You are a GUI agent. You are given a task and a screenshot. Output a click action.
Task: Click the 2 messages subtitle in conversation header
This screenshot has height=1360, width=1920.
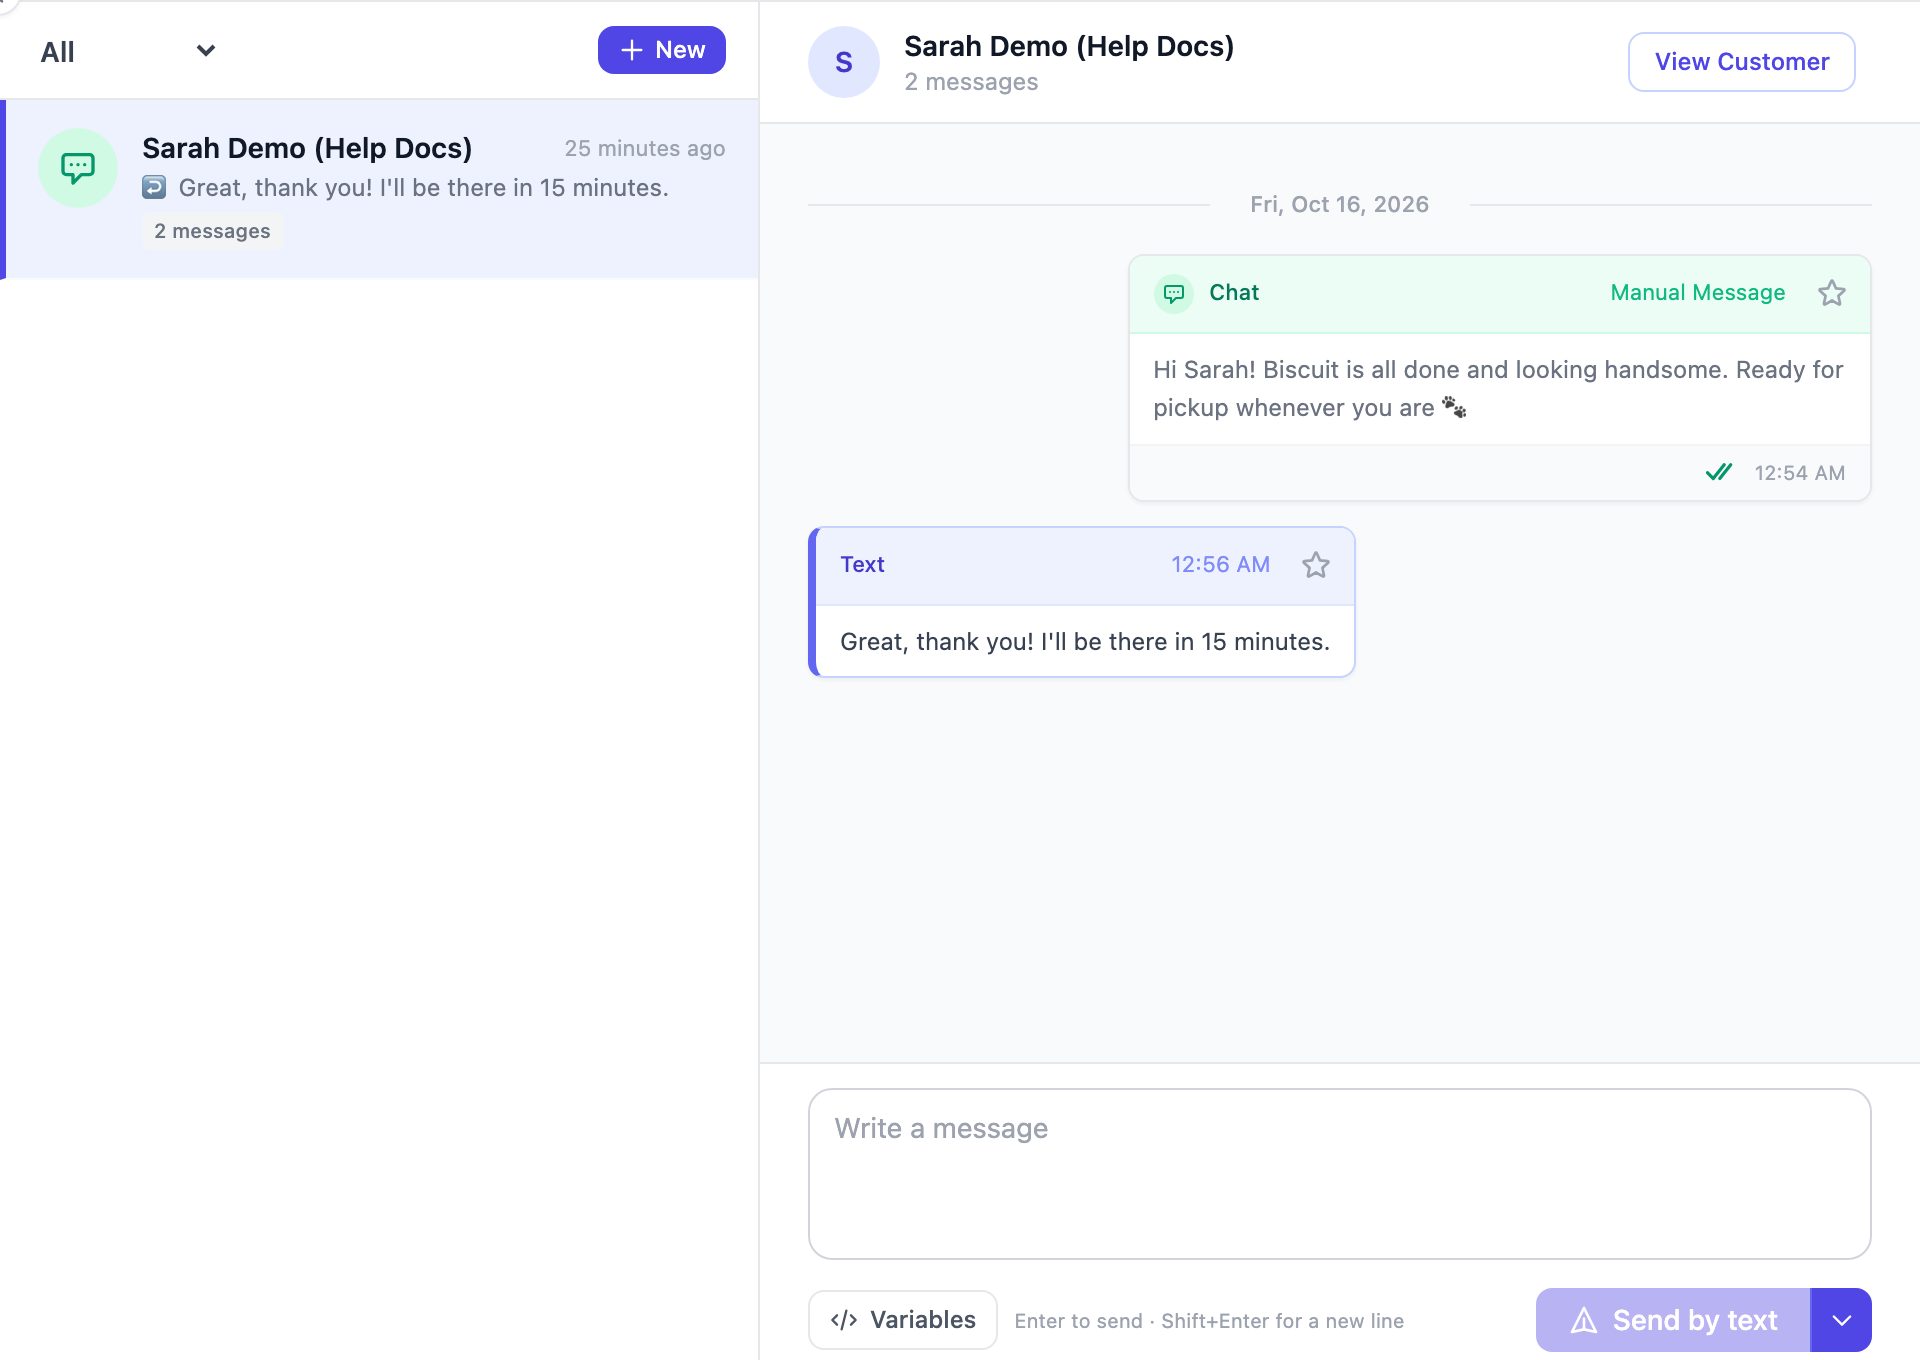click(x=971, y=82)
